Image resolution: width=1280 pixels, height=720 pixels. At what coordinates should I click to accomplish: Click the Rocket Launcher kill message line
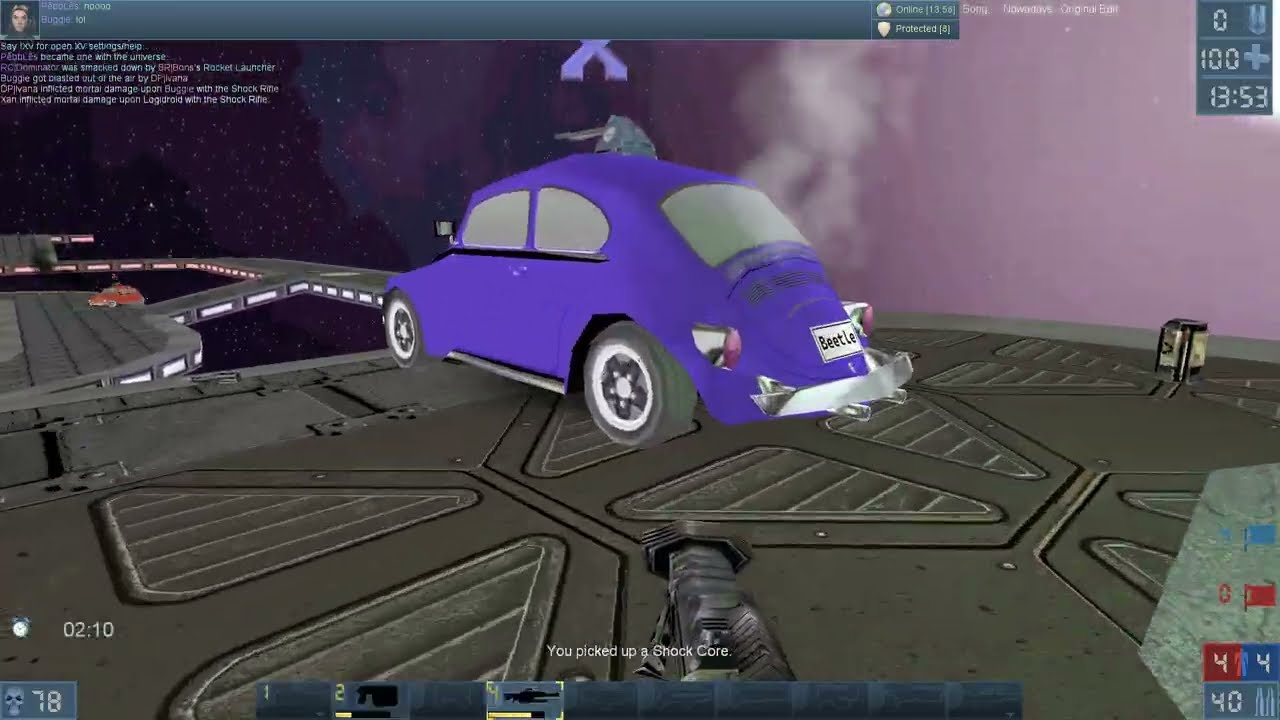[x=137, y=67]
